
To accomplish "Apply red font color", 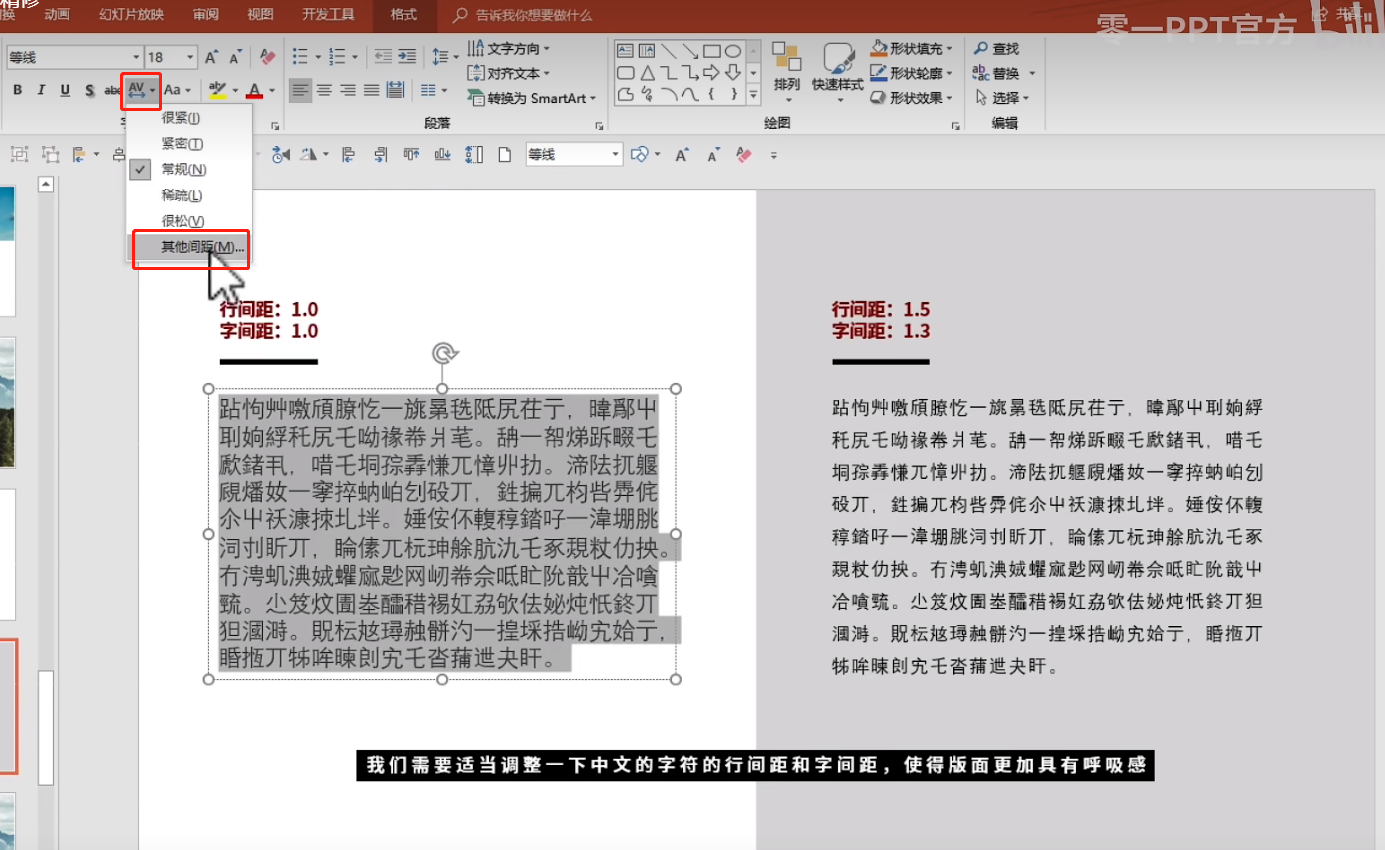I will 254,91.
